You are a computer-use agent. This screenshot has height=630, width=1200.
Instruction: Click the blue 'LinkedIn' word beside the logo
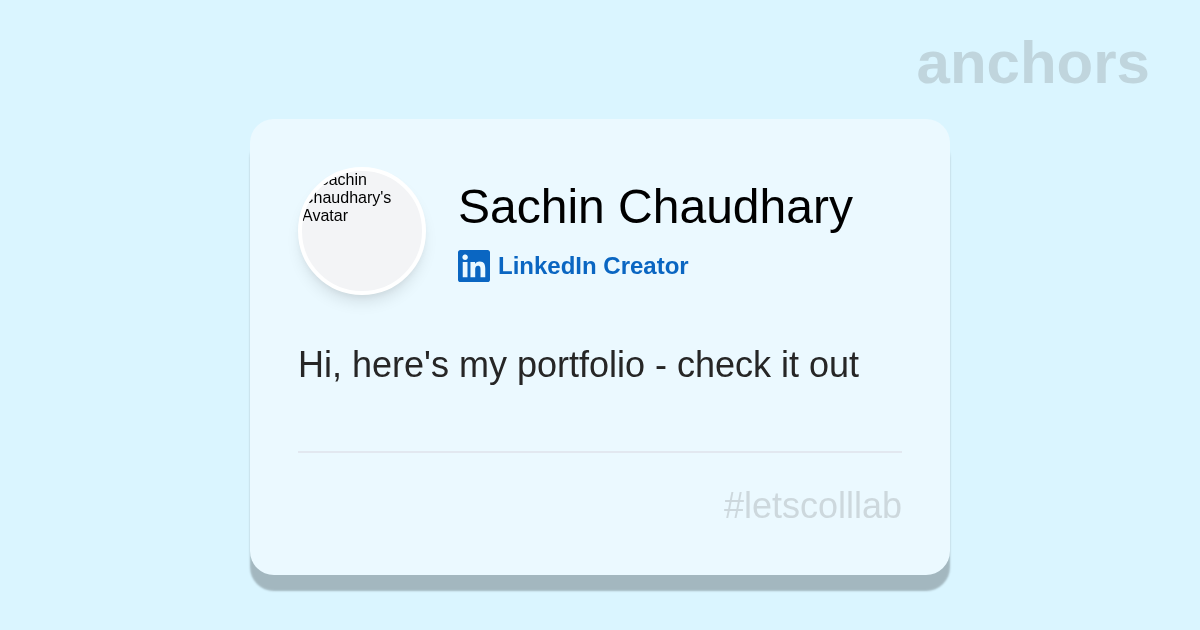coord(547,266)
